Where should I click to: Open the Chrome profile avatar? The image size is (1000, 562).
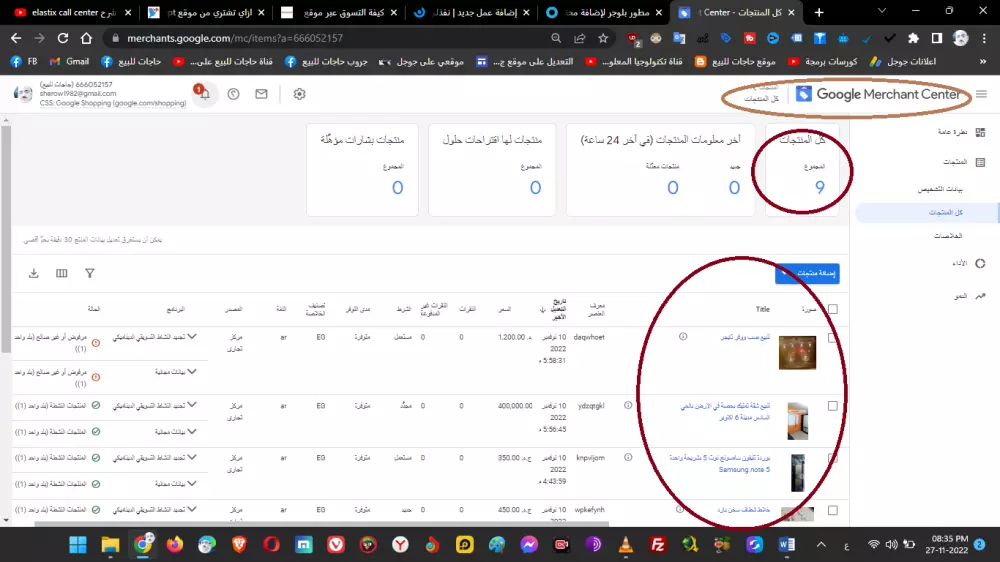coord(960,38)
